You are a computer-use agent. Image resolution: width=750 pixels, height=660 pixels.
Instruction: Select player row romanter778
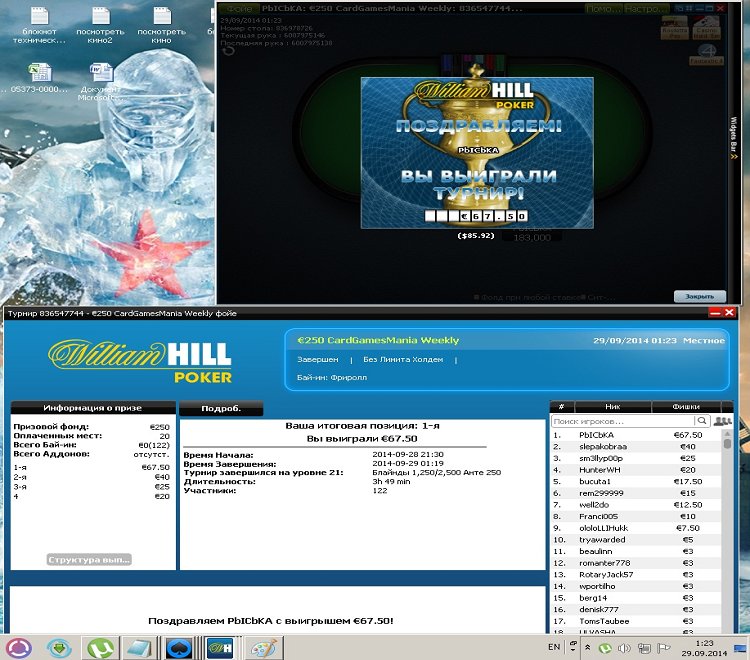pyautogui.click(x=635, y=563)
